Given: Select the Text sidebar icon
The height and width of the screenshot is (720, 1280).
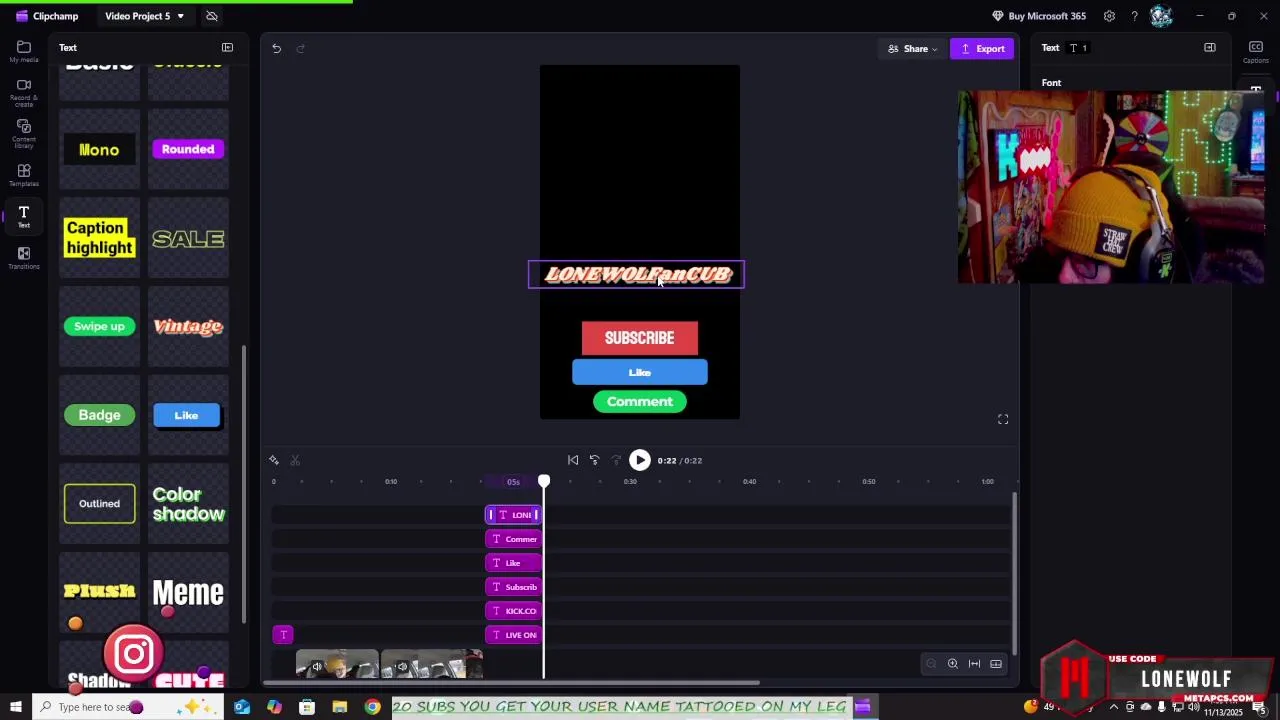Looking at the screenshot, I should click(24, 216).
